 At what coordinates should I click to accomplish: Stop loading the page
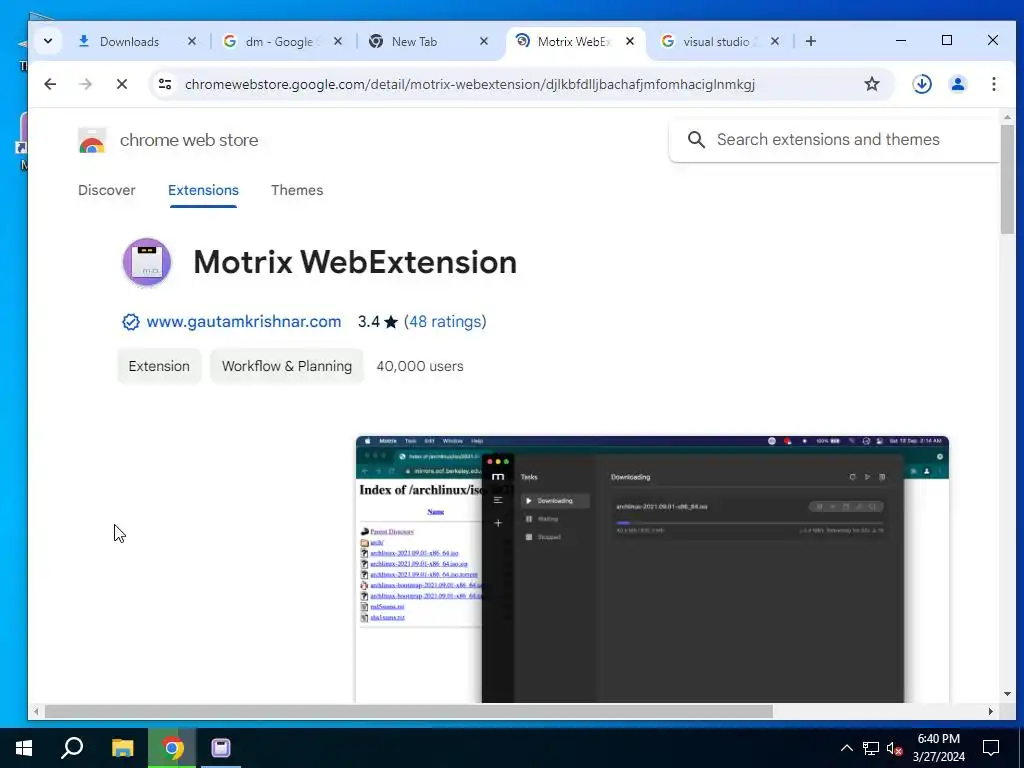pos(121,84)
